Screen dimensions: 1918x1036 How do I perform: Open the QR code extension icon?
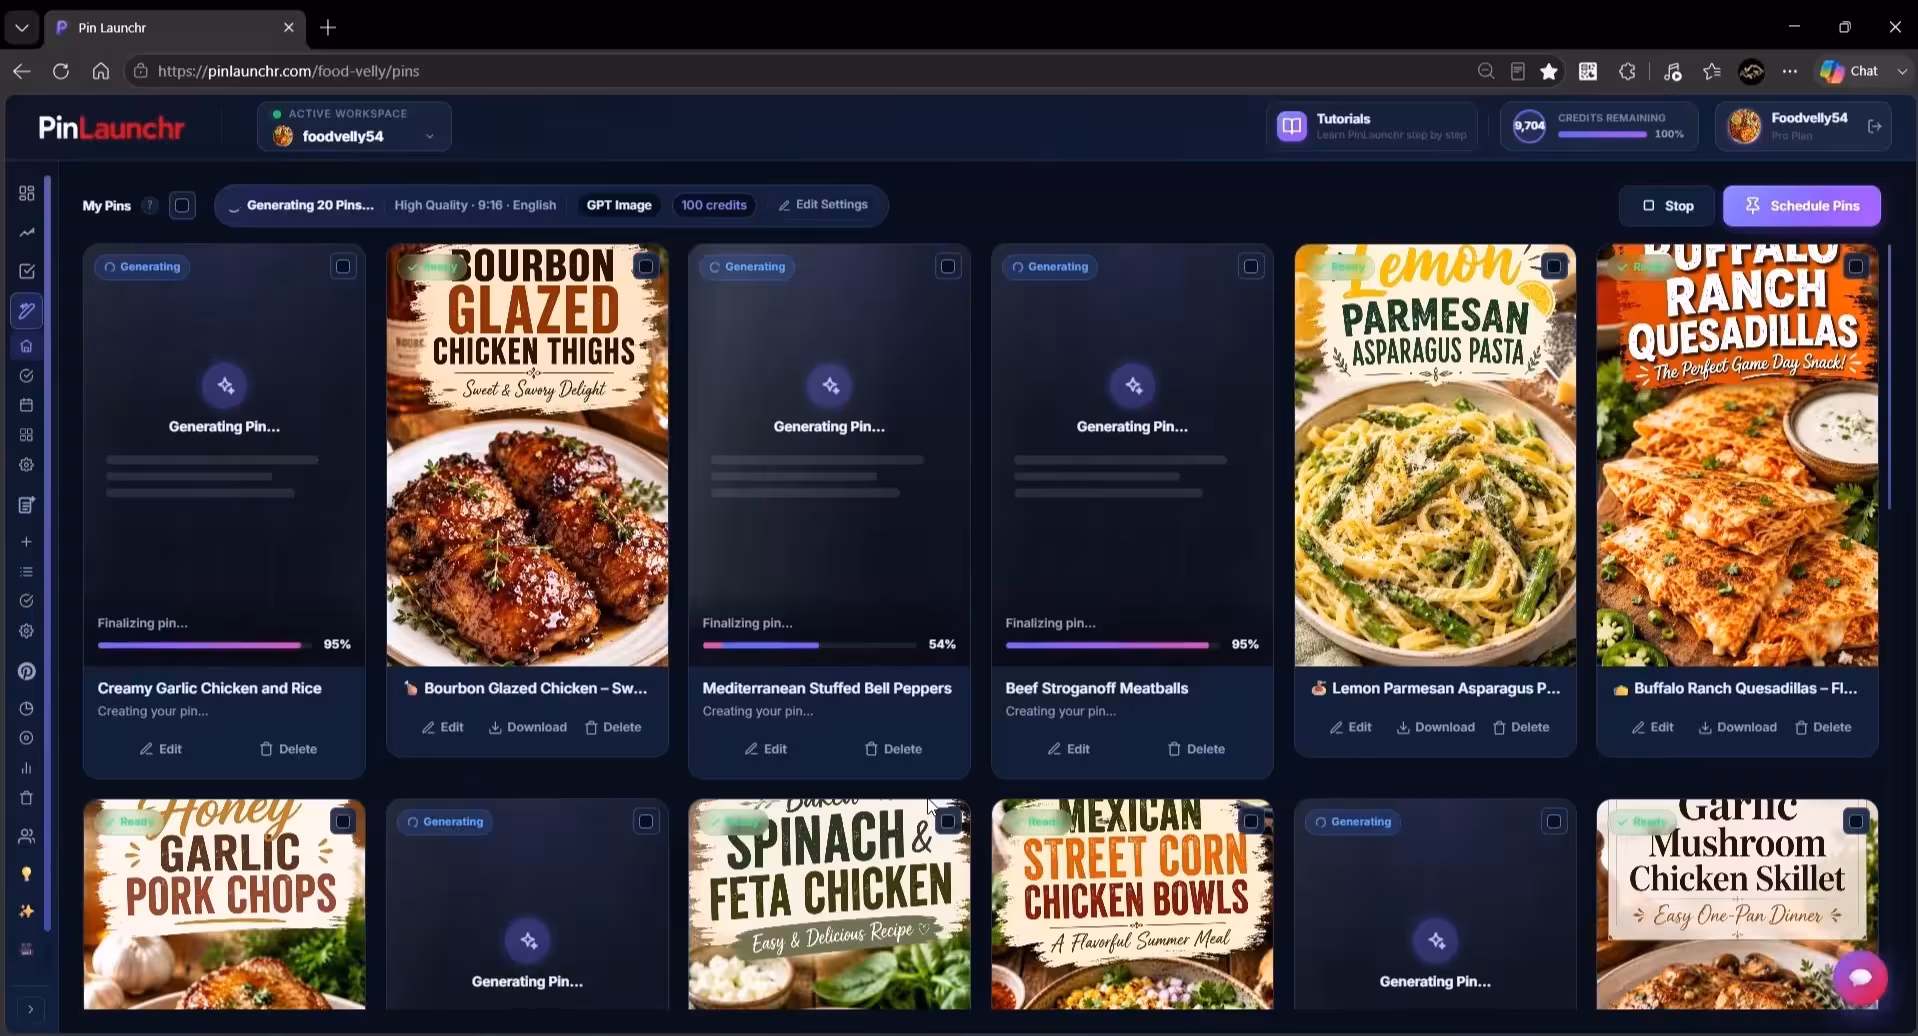click(x=1588, y=71)
